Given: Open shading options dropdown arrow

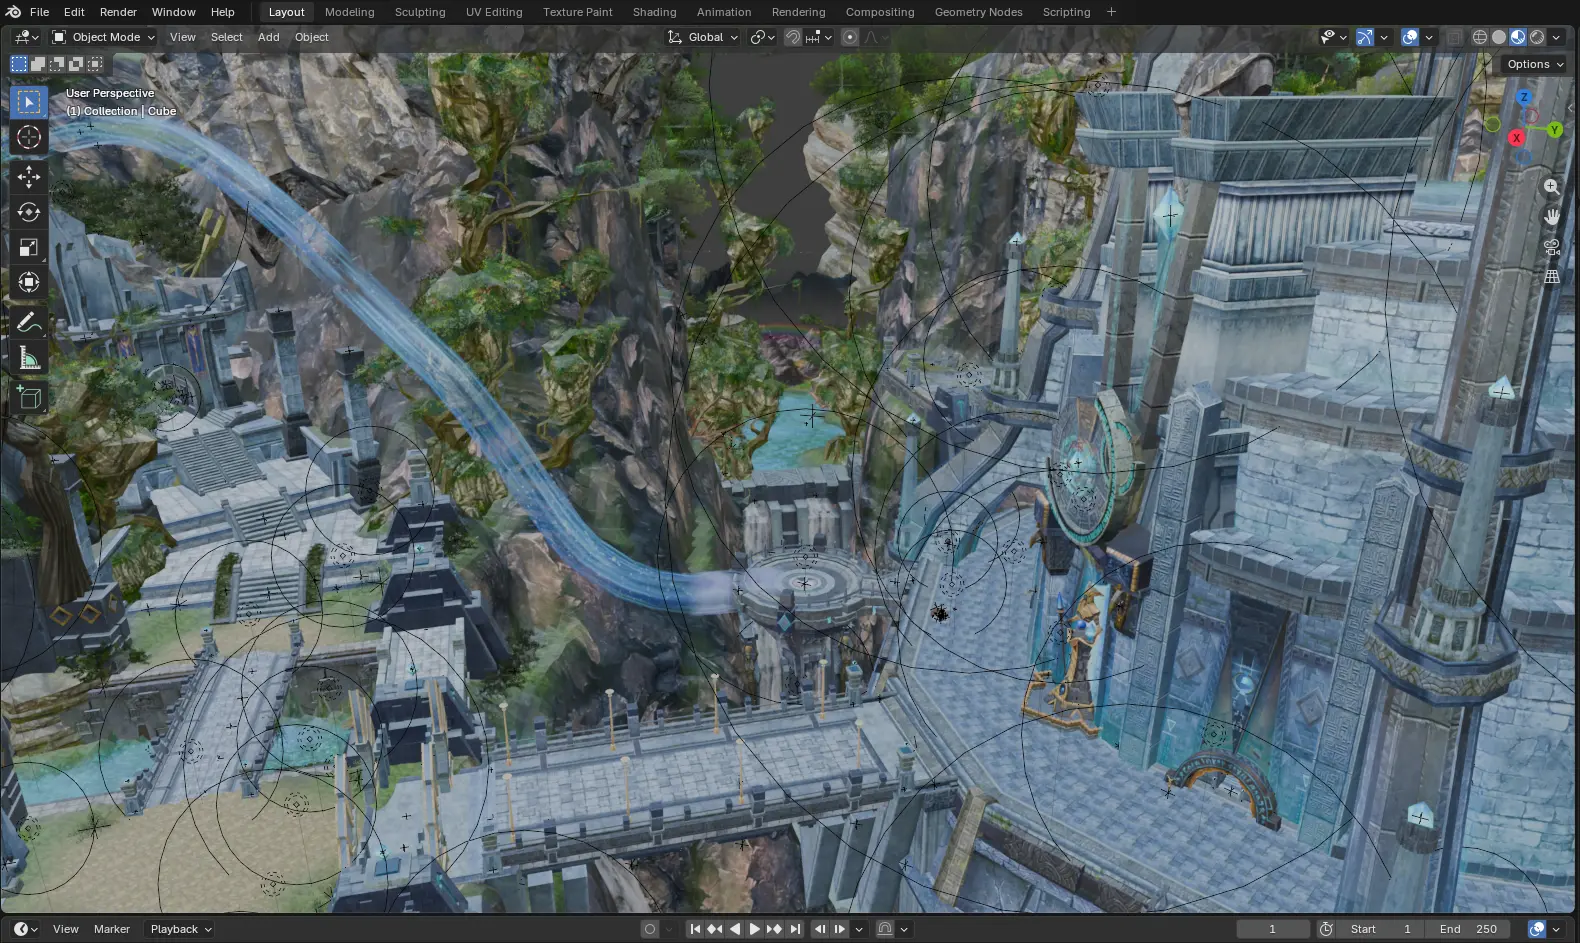Looking at the screenshot, I should point(1556,37).
